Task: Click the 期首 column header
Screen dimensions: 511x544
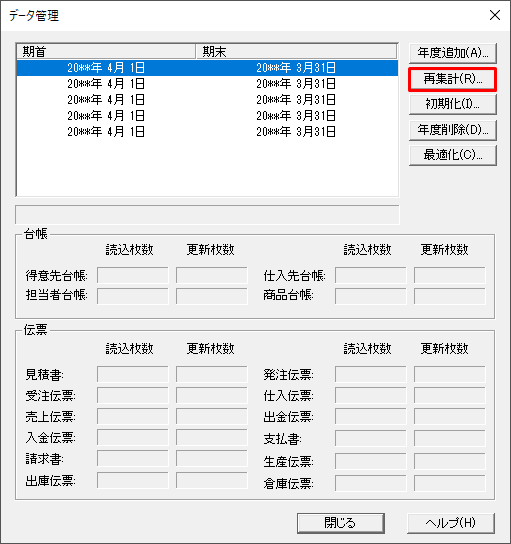Action: point(106,52)
